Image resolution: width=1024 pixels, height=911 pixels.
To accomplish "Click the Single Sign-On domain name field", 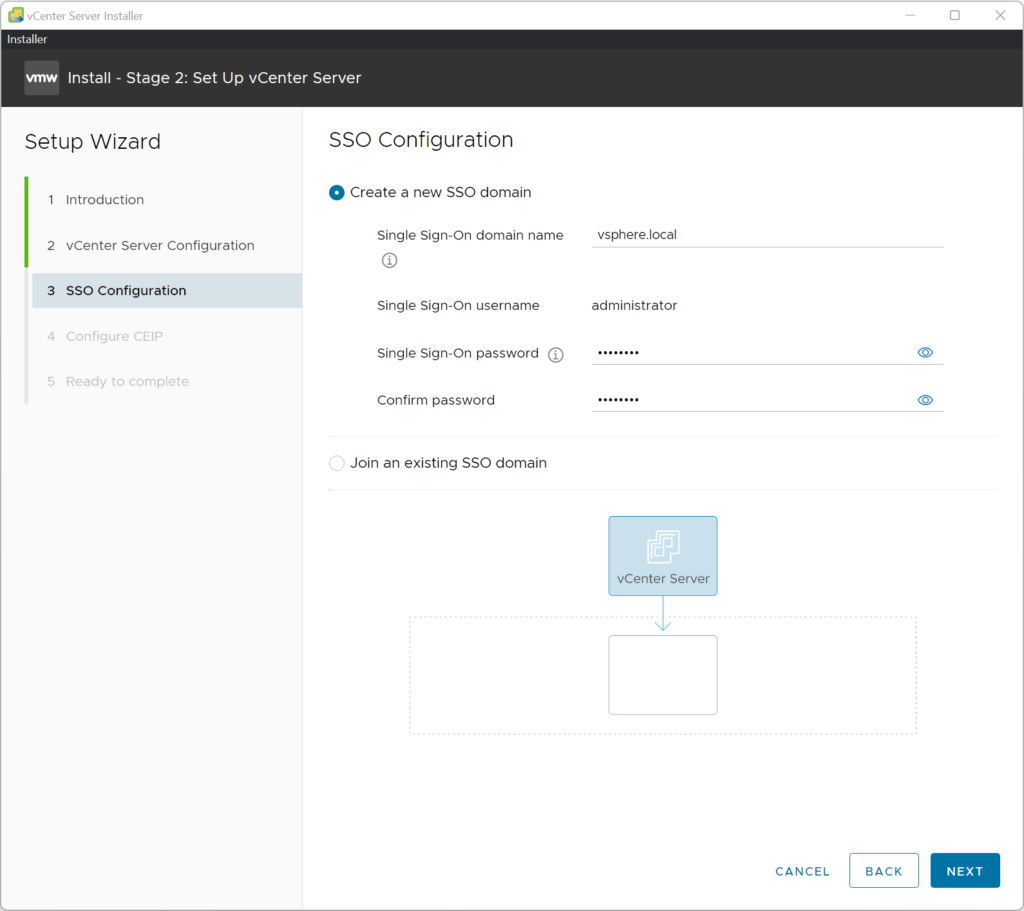I will [767, 235].
